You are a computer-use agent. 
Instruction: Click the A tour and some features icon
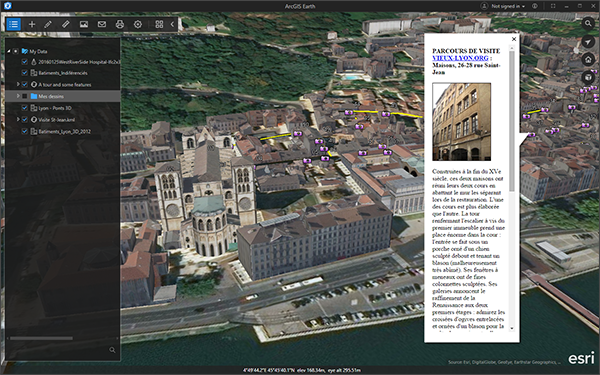(34, 85)
